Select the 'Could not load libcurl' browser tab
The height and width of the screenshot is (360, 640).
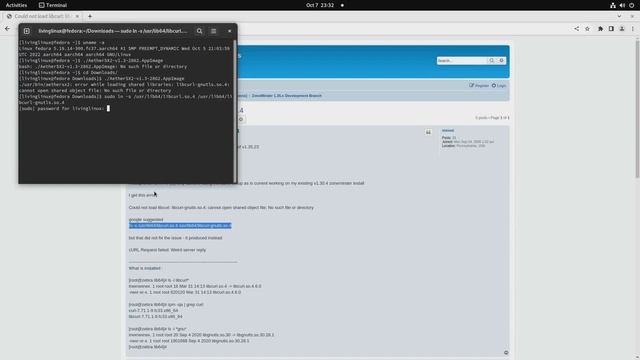pos(42,16)
